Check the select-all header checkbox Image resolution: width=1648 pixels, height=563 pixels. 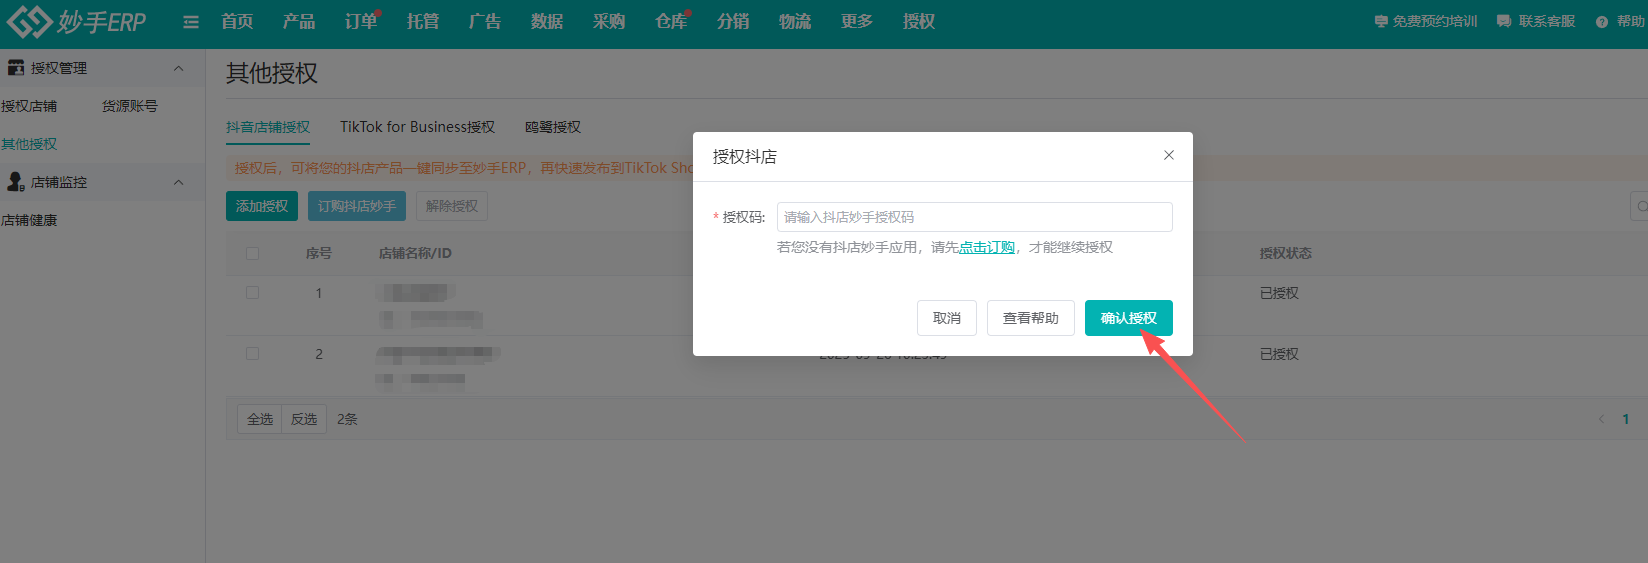coord(252,253)
